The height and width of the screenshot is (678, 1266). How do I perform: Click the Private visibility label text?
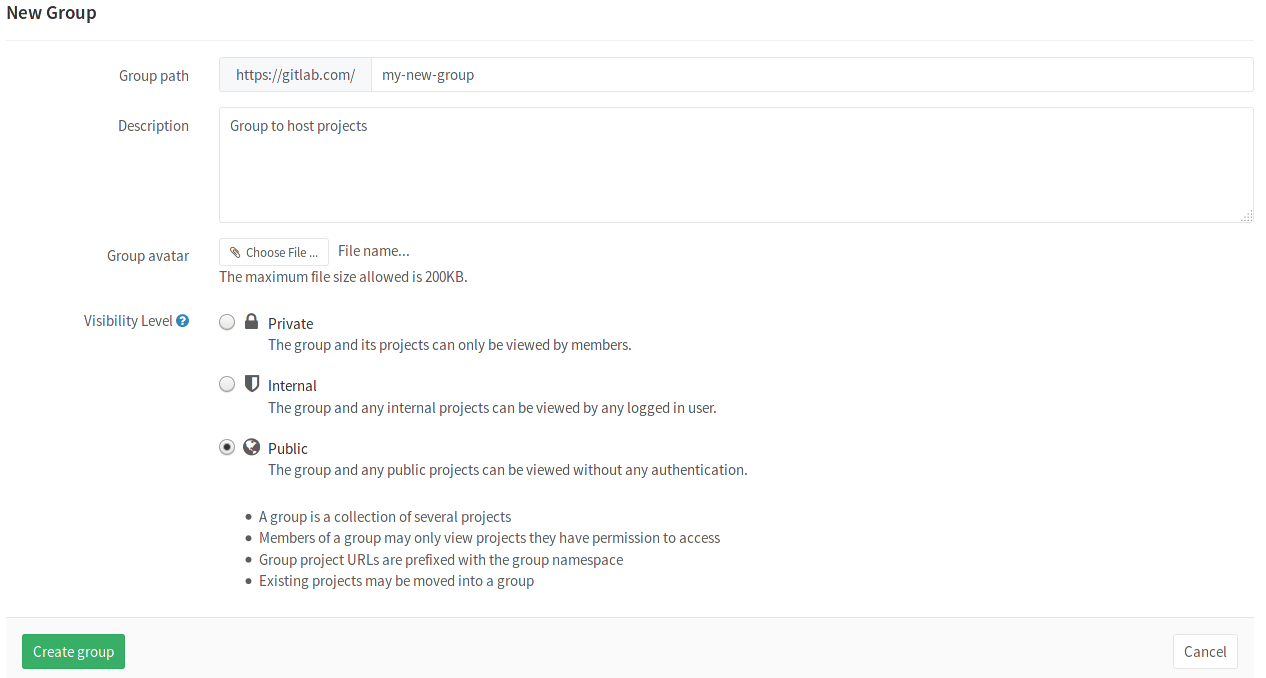tap(290, 323)
